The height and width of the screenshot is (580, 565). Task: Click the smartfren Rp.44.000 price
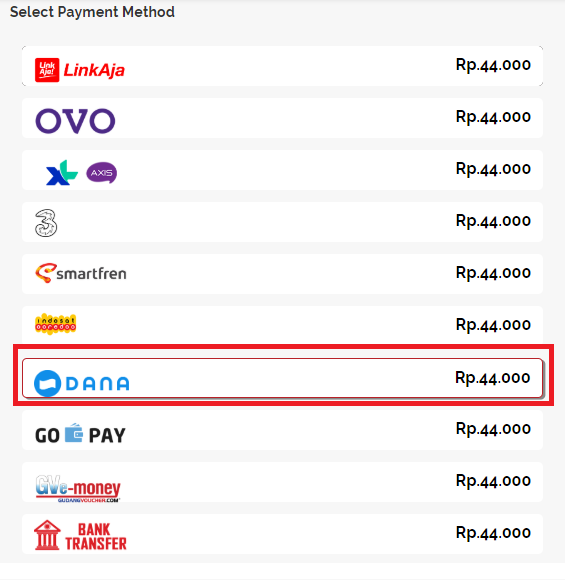pos(493,273)
